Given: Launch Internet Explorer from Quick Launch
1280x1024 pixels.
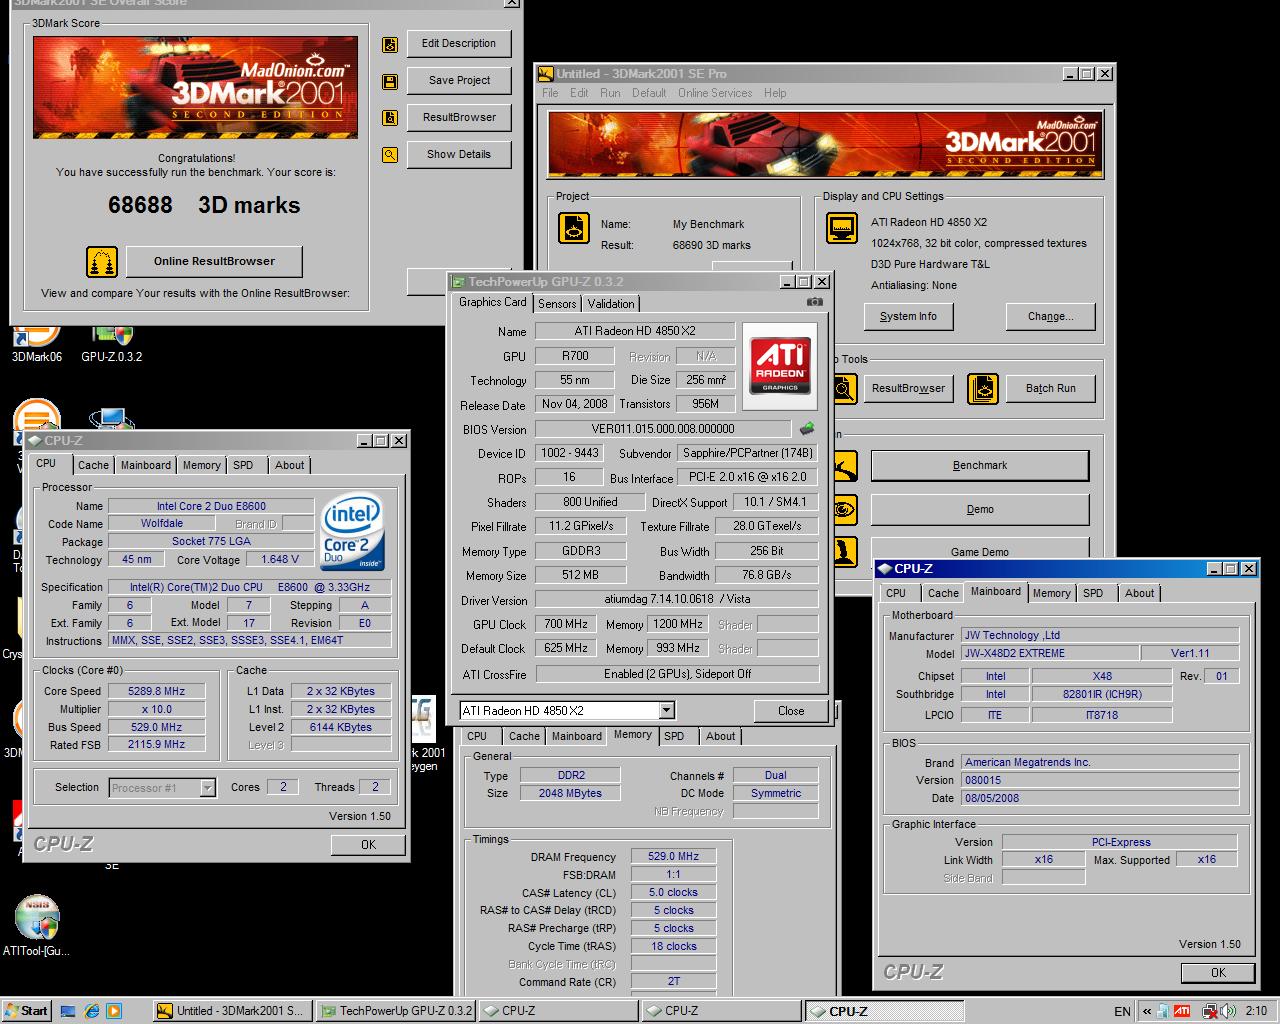Looking at the screenshot, I should point(91,1011).
